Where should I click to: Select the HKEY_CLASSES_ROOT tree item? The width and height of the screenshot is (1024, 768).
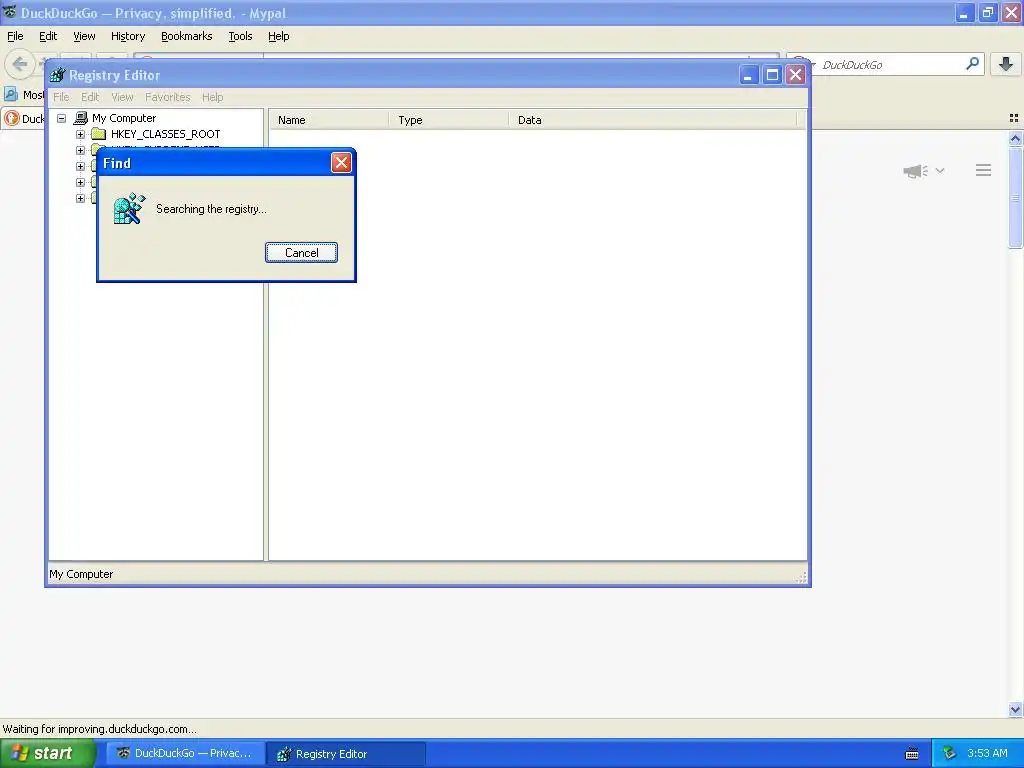[165, 134]
